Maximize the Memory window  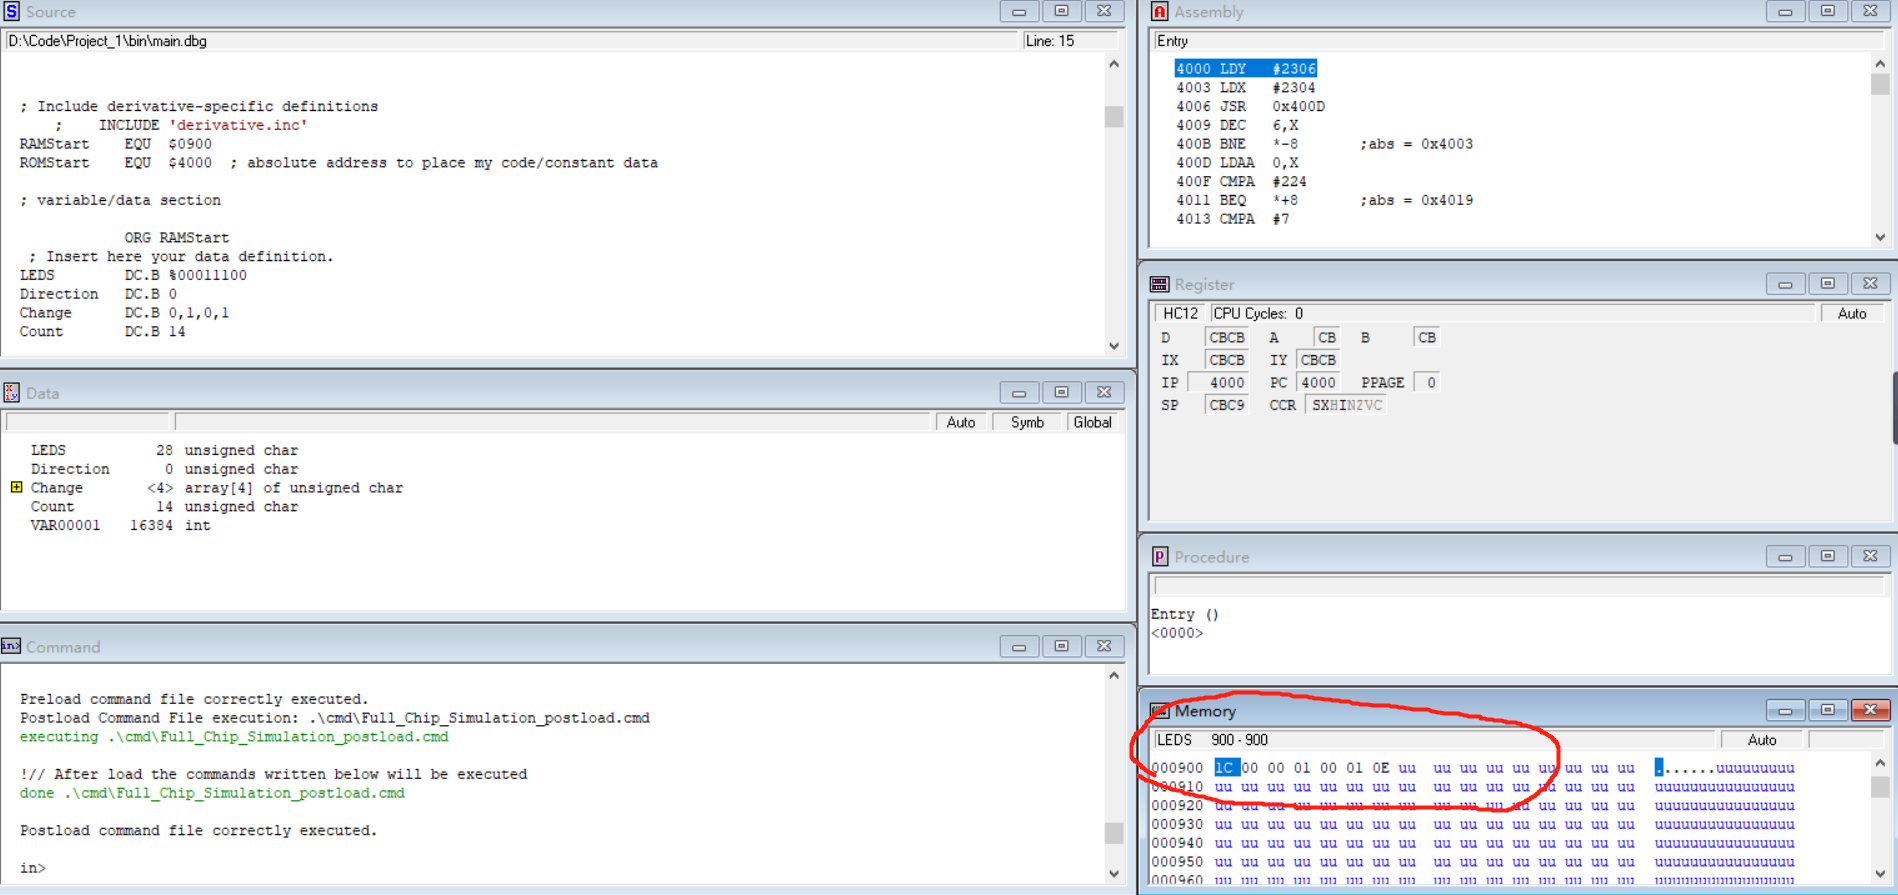(x=1828, y=710)
